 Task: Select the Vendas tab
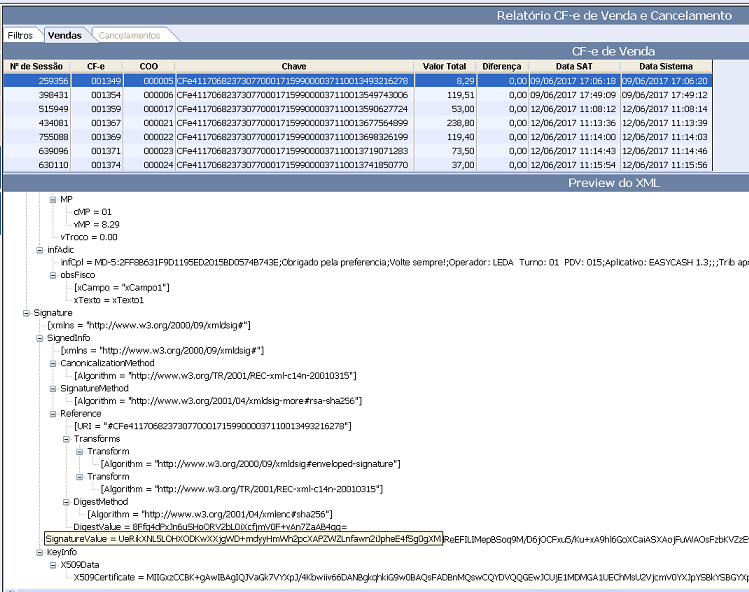click(x=64, y=35)
